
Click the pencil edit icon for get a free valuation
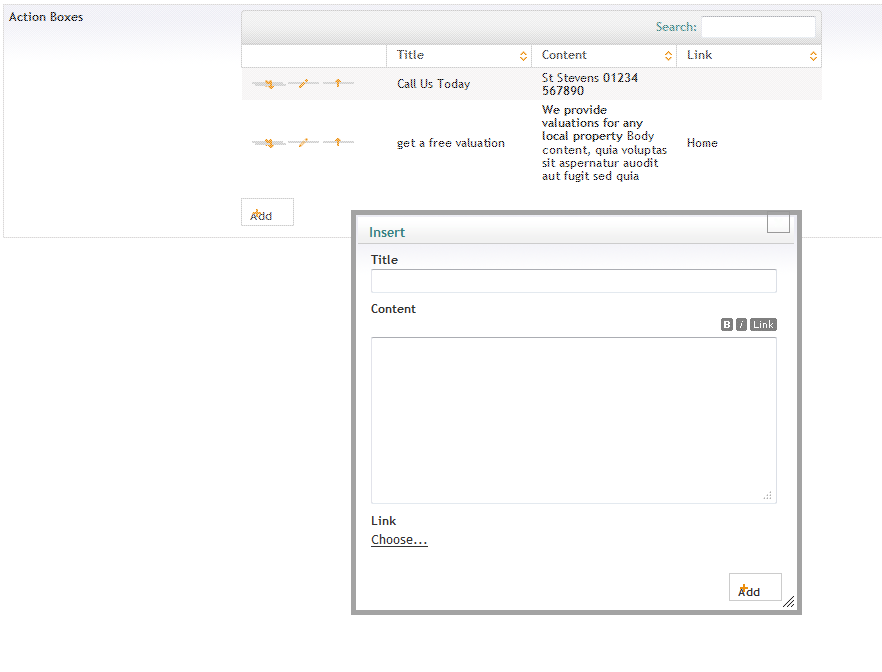[x=303, y=142]
